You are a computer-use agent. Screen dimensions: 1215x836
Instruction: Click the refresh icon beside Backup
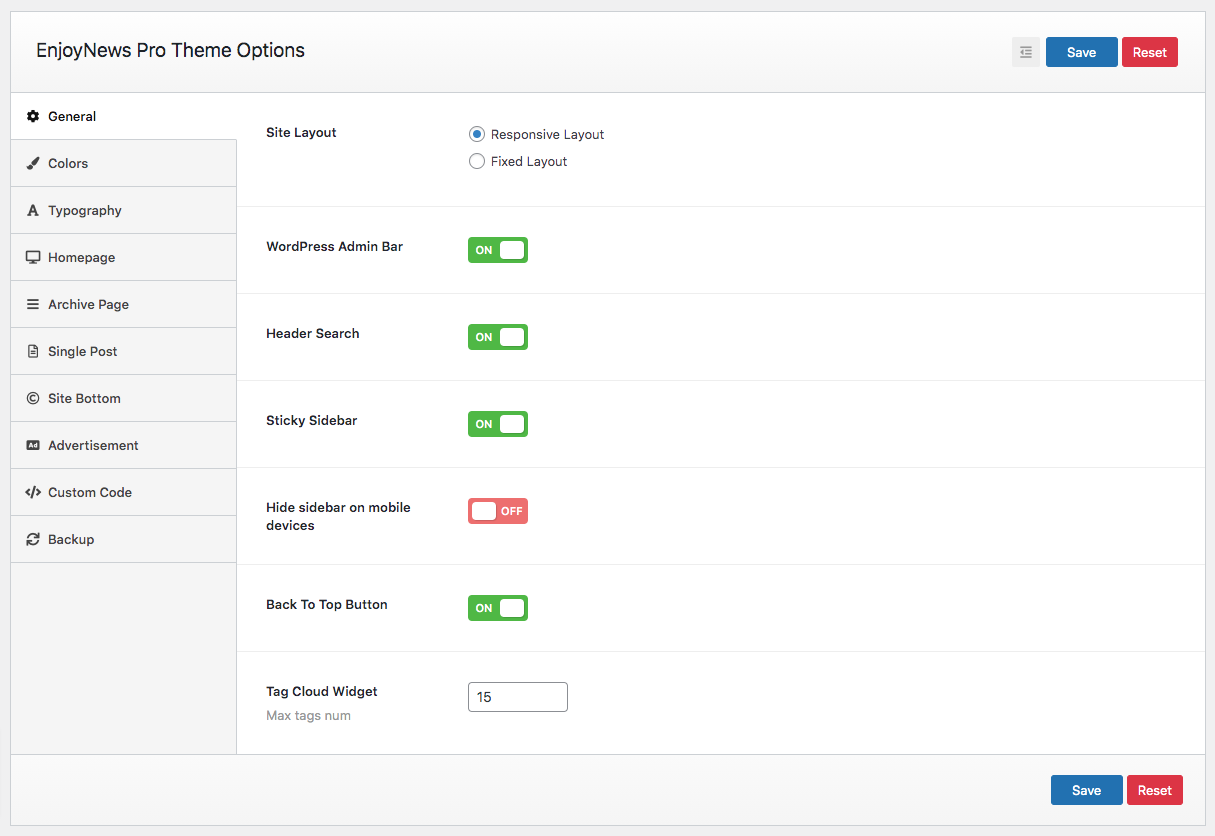tap(33, 539)
